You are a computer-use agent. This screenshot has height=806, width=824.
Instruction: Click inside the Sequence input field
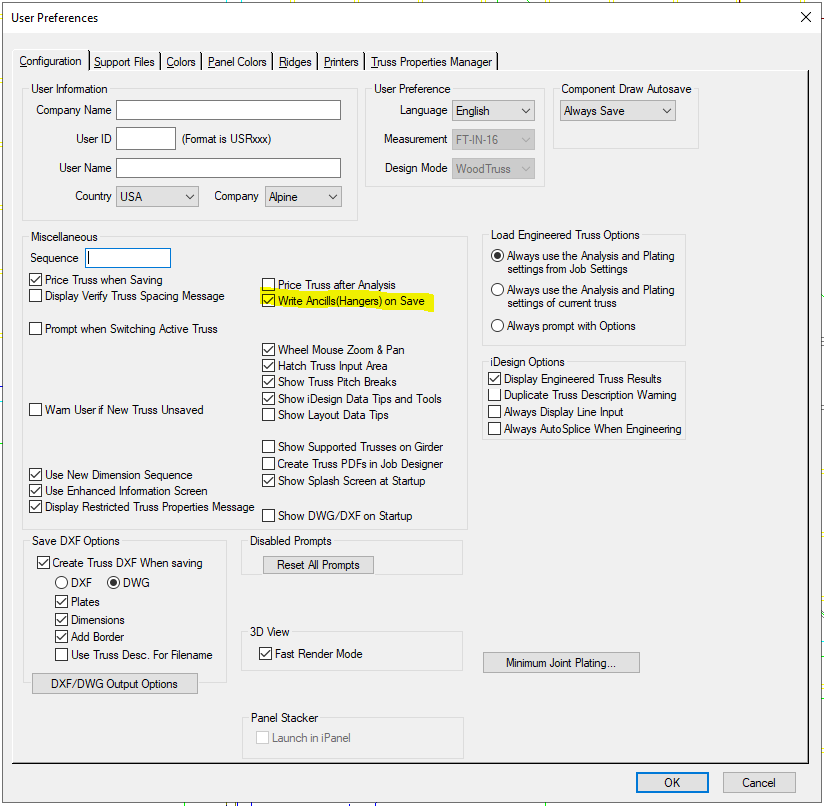(128, 258)
